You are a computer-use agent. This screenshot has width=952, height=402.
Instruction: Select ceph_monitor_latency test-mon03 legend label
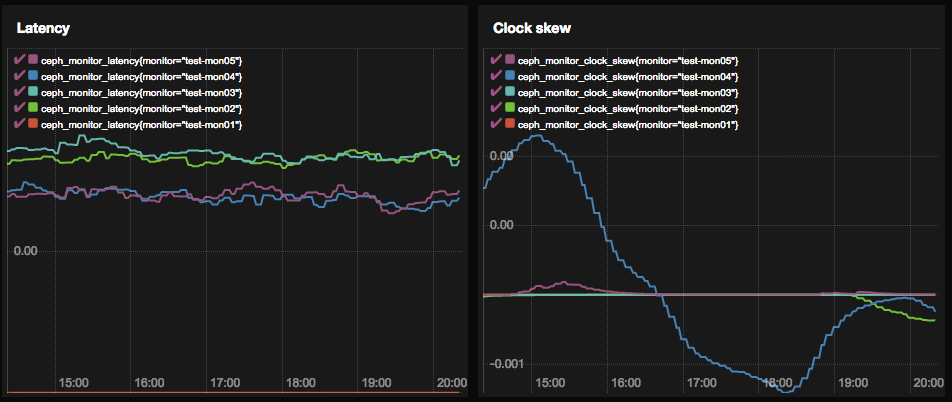point(142,92)
